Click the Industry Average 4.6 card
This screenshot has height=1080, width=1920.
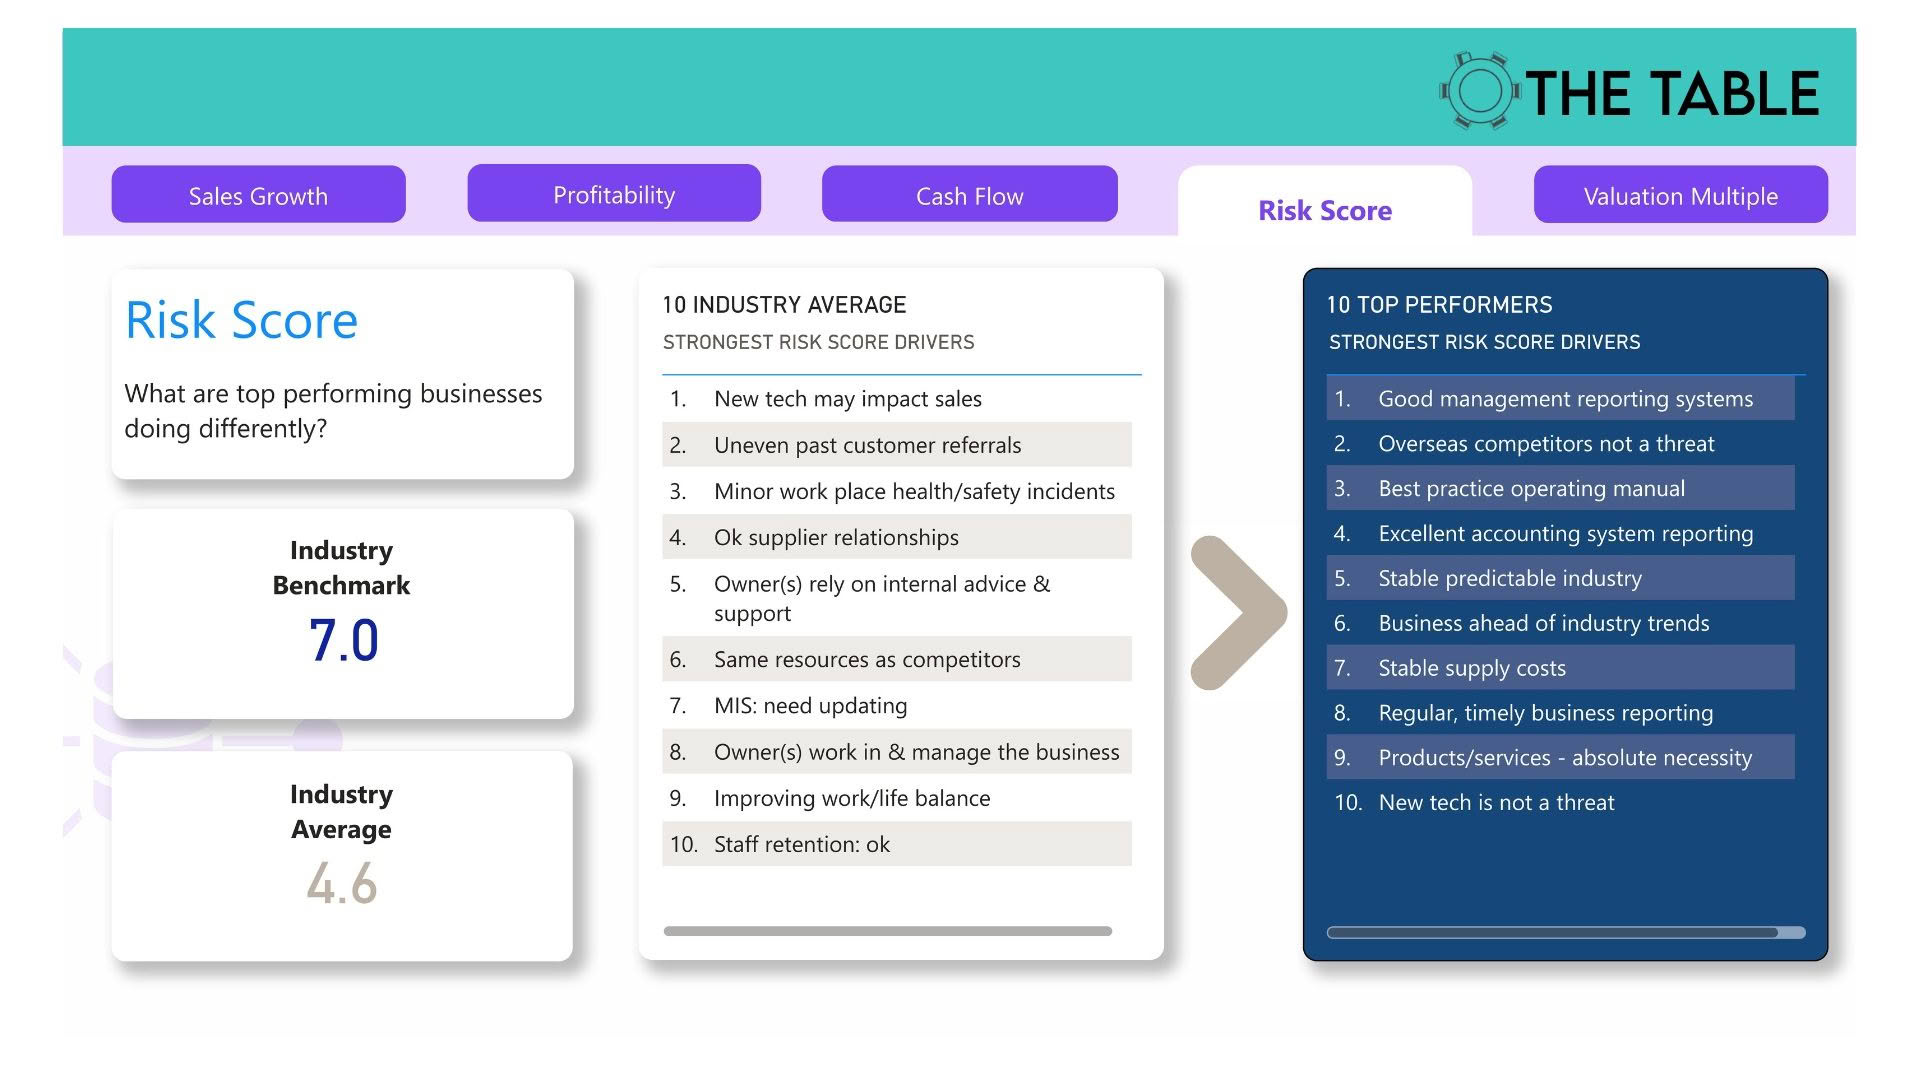[342, 856]
